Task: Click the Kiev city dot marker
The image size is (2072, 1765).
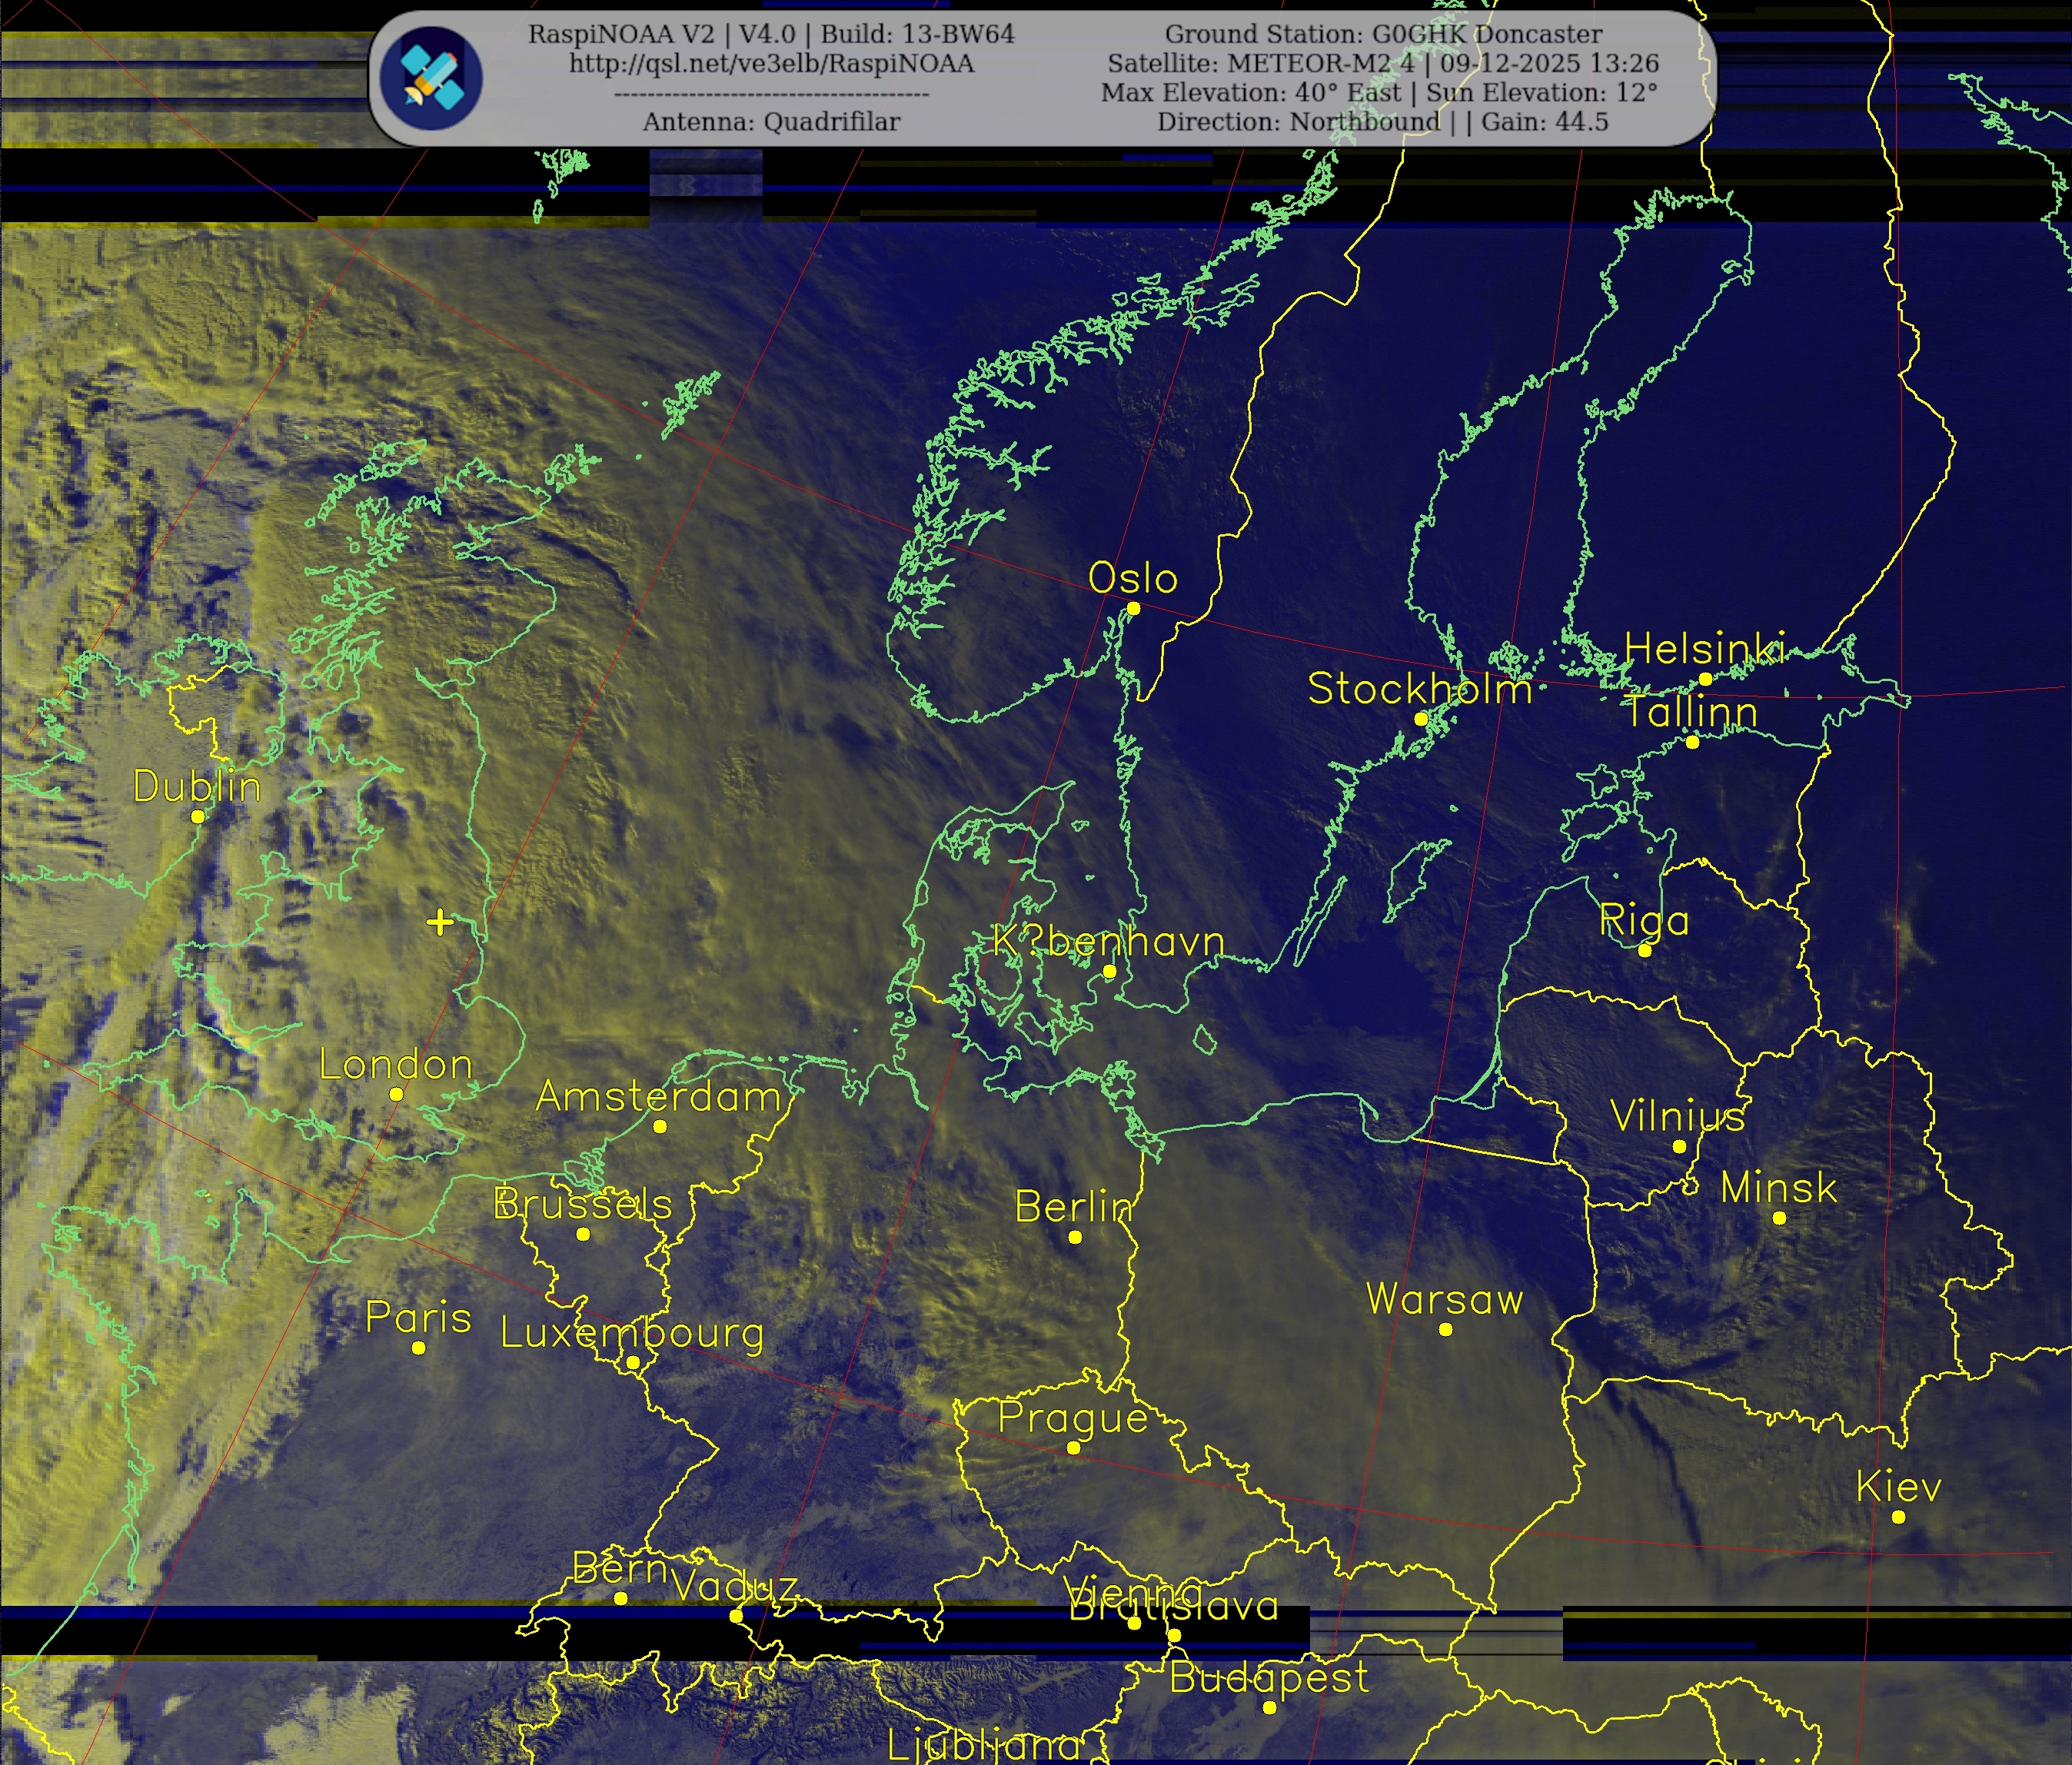Action: point(1898,1517)
